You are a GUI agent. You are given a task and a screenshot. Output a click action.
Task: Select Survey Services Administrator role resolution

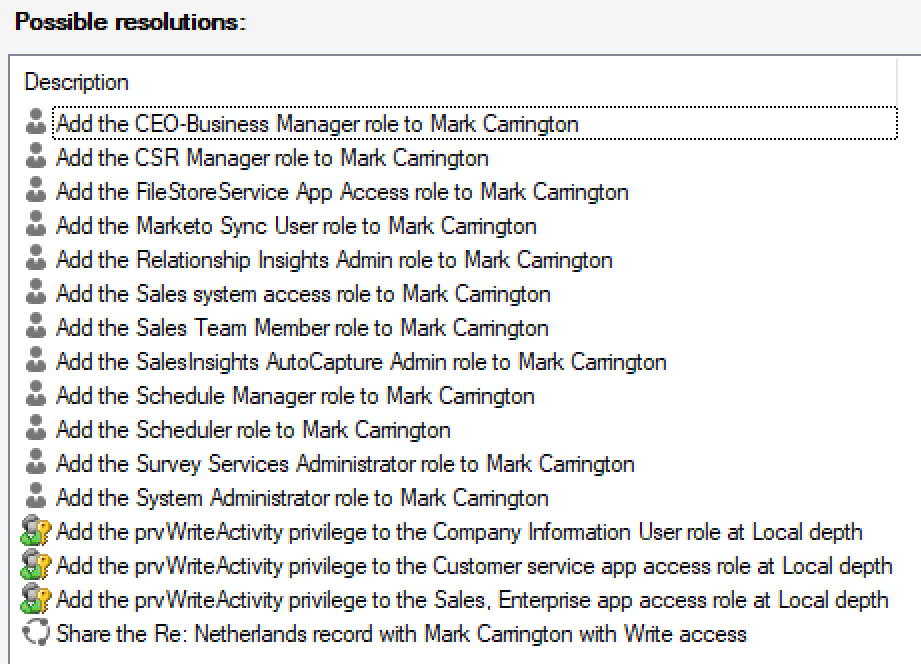345,464
